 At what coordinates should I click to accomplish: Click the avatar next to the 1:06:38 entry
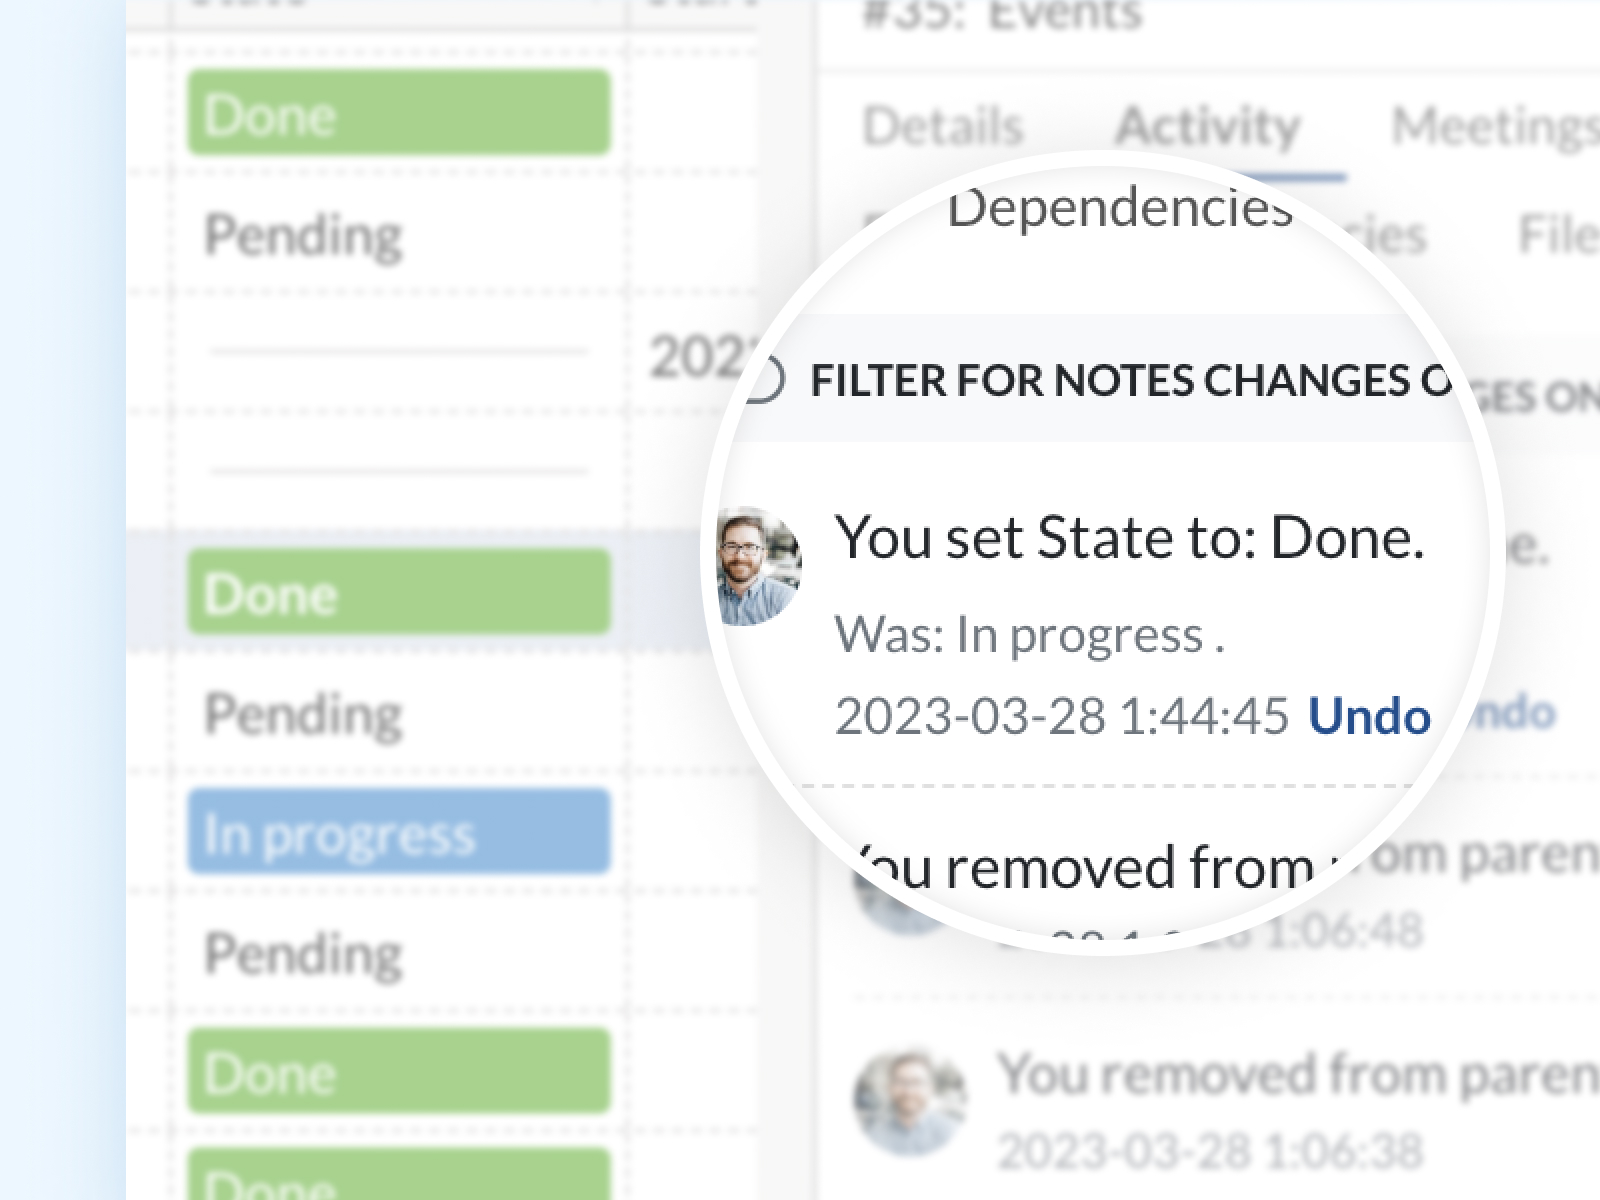click(909, 1101)
